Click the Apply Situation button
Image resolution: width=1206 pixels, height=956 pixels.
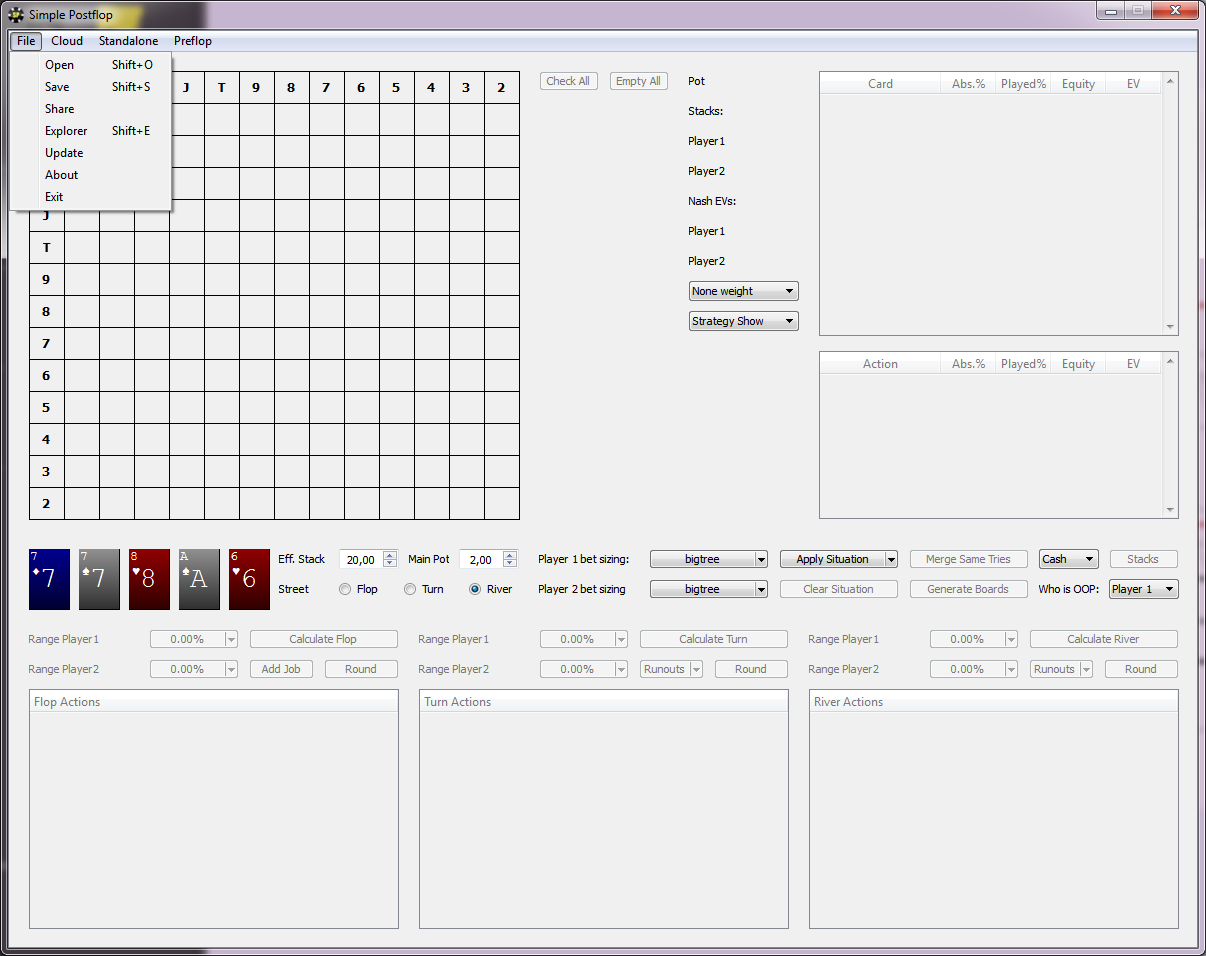point(832,559)
